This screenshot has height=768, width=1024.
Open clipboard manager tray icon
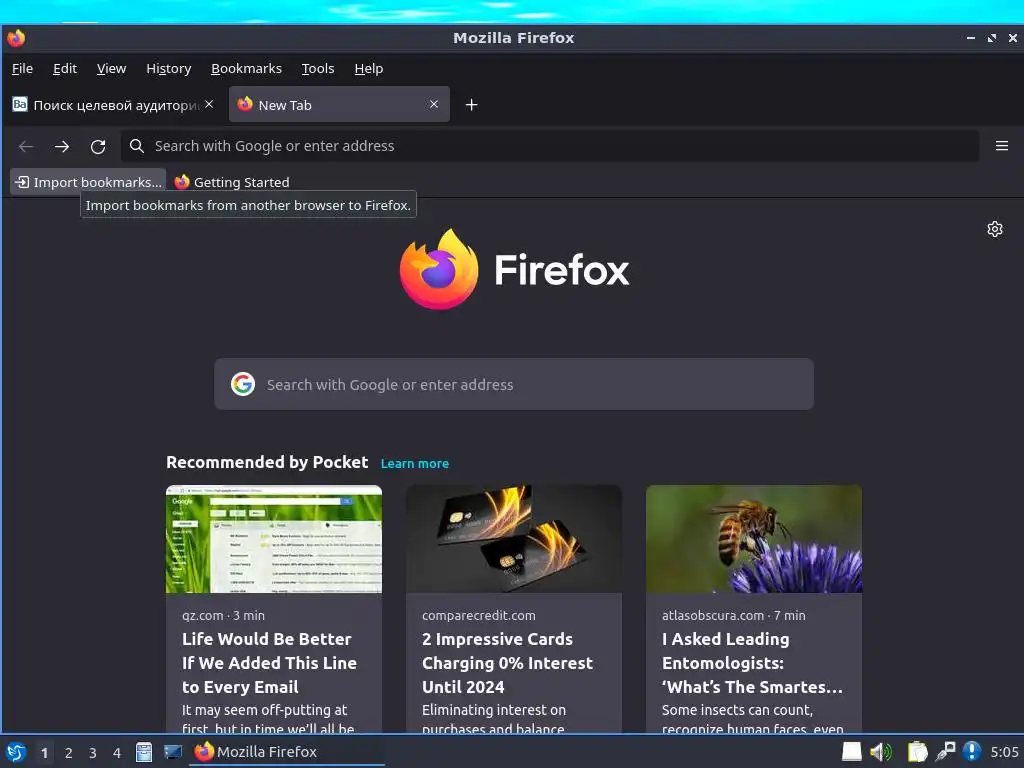(x=917, y=752)
